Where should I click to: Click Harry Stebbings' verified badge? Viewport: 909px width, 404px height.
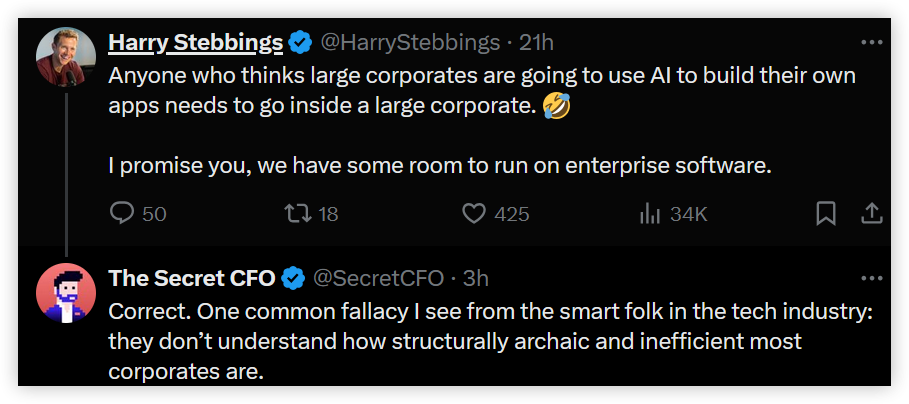[299, 42]
